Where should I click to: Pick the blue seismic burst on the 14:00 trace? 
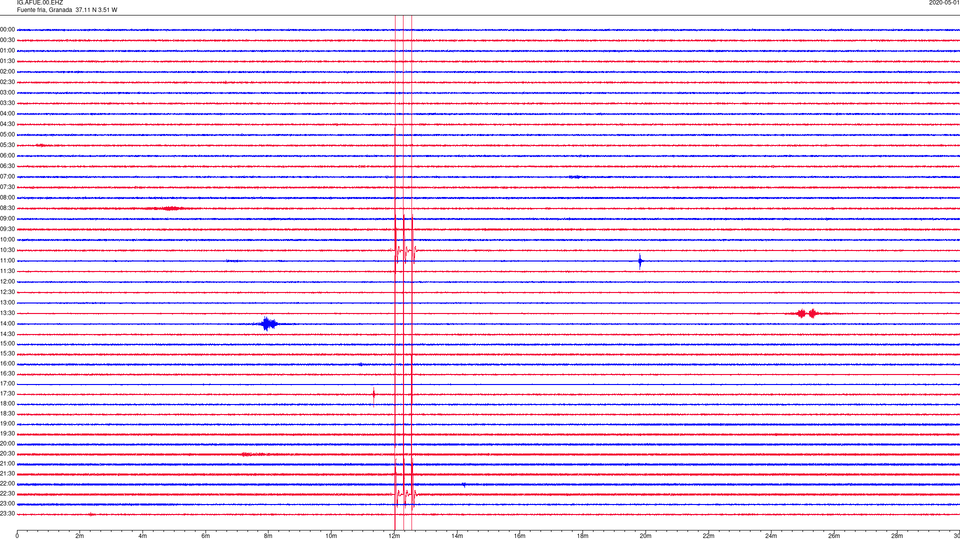point(268,324)
